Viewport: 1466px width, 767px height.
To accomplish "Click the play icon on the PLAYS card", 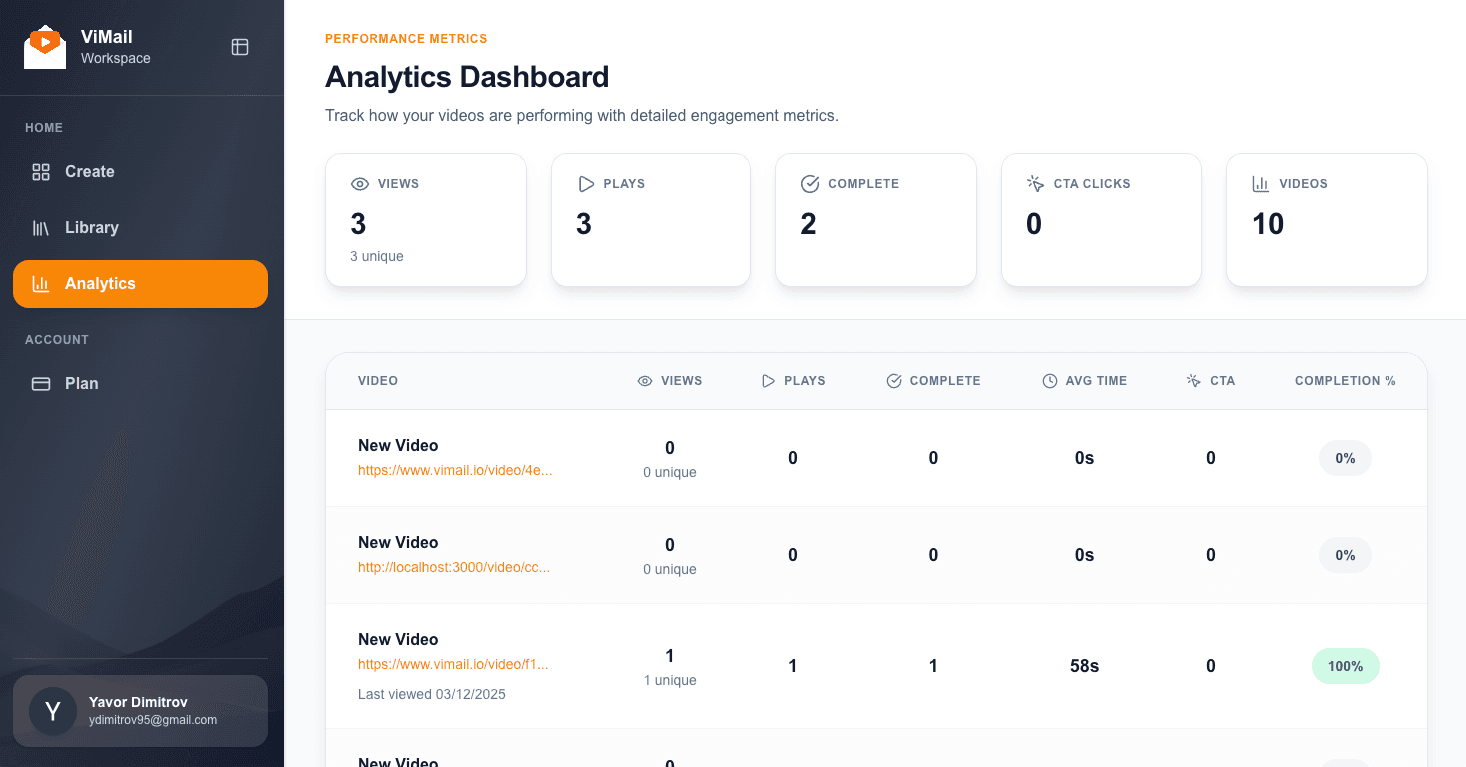I will [585, 183].
